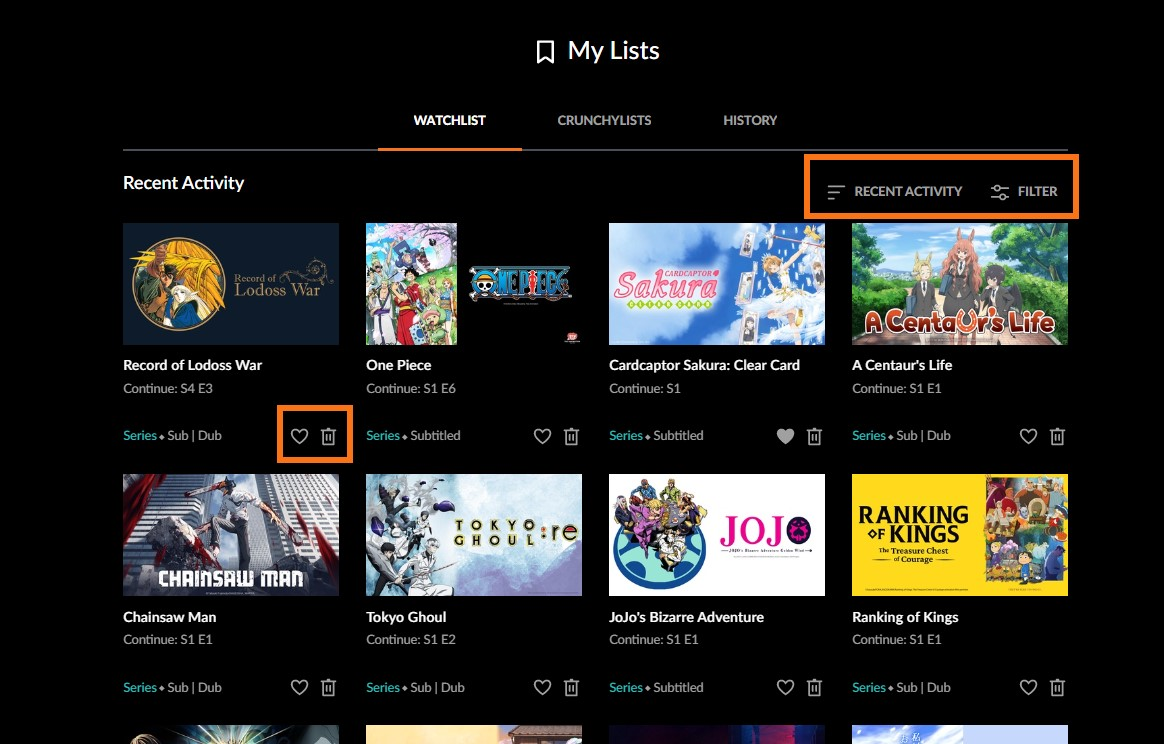
Task: Remove JoJo's Bizarre Adventure via trash icon
Action: tap(814, 688)
